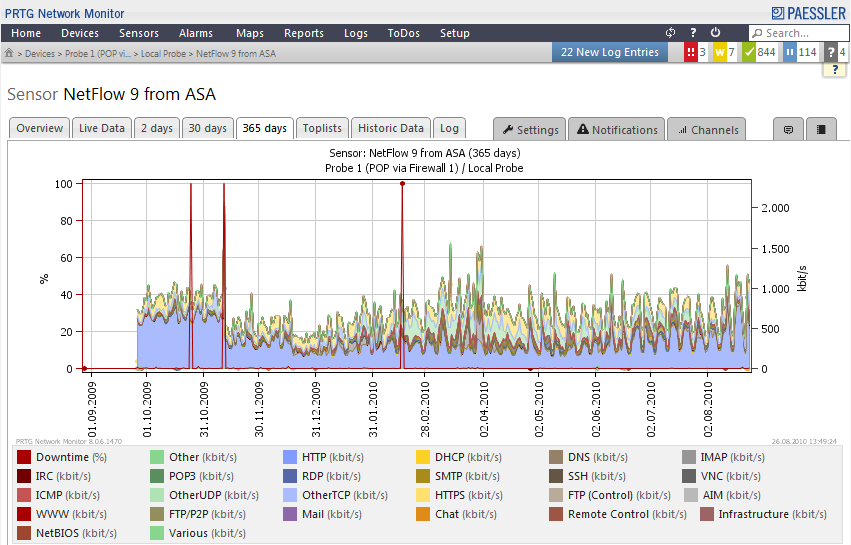Open the Sensors menu
Image resolution: width=851 pixels, height=545 pixels.
pos(139,33)
